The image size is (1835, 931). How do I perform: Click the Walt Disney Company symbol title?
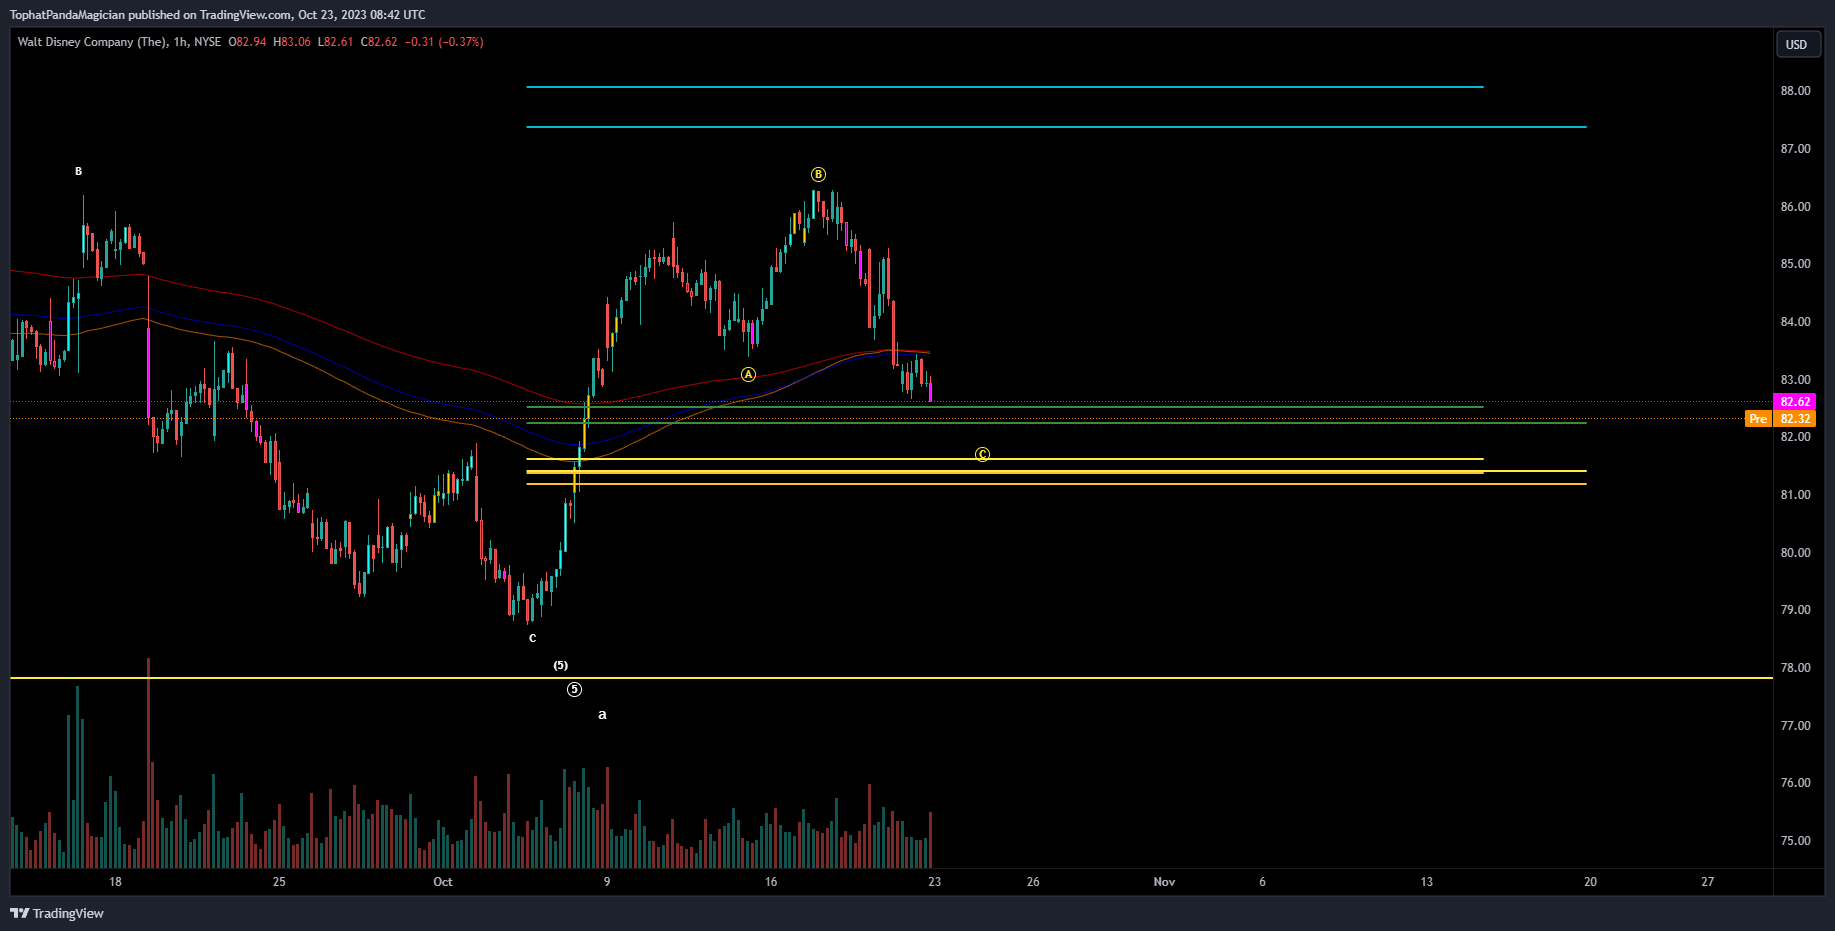[92, 42]
